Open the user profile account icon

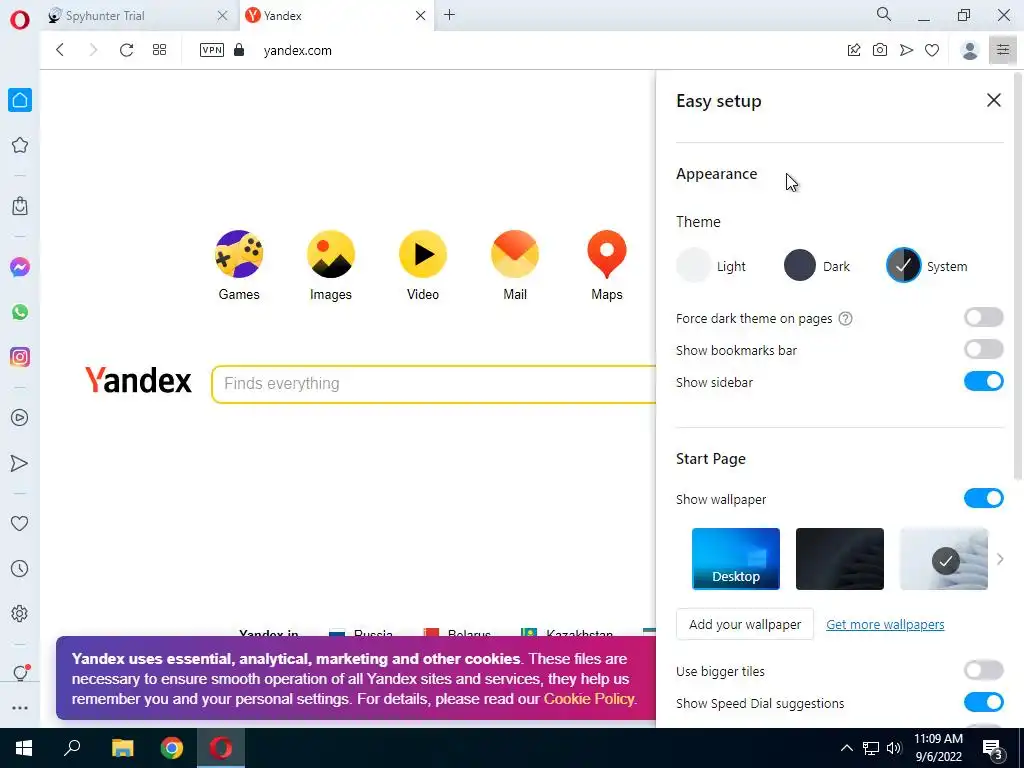pyautogui.click(x=970, y=50)
